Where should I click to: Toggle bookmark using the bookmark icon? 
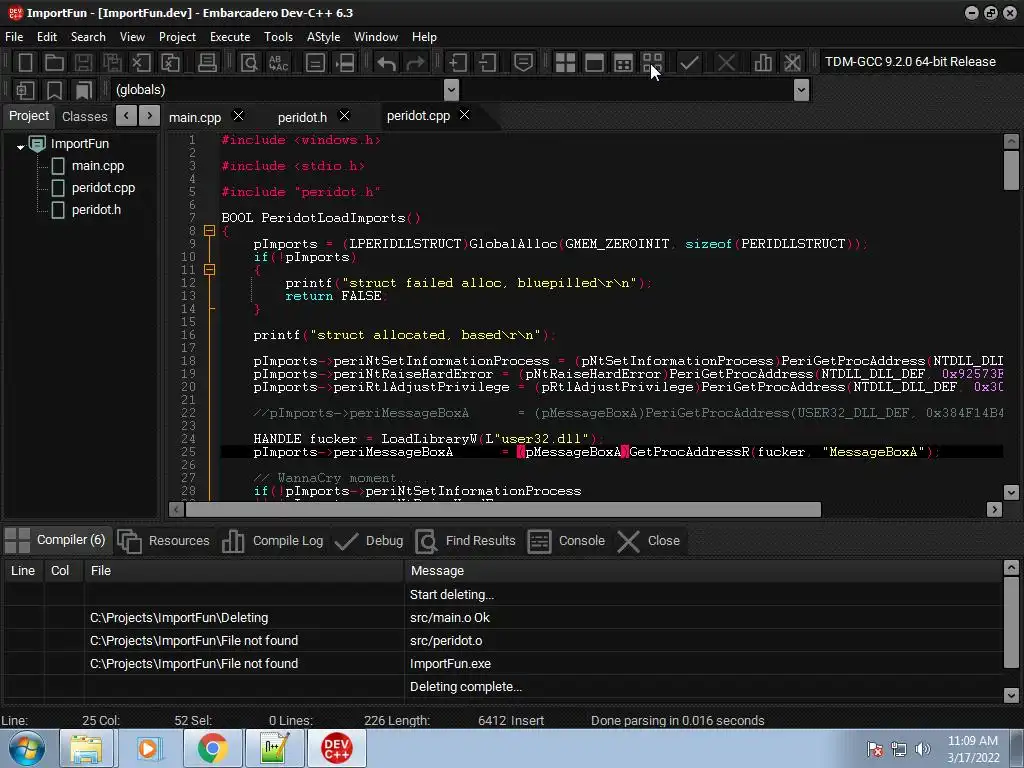[55, 90]
